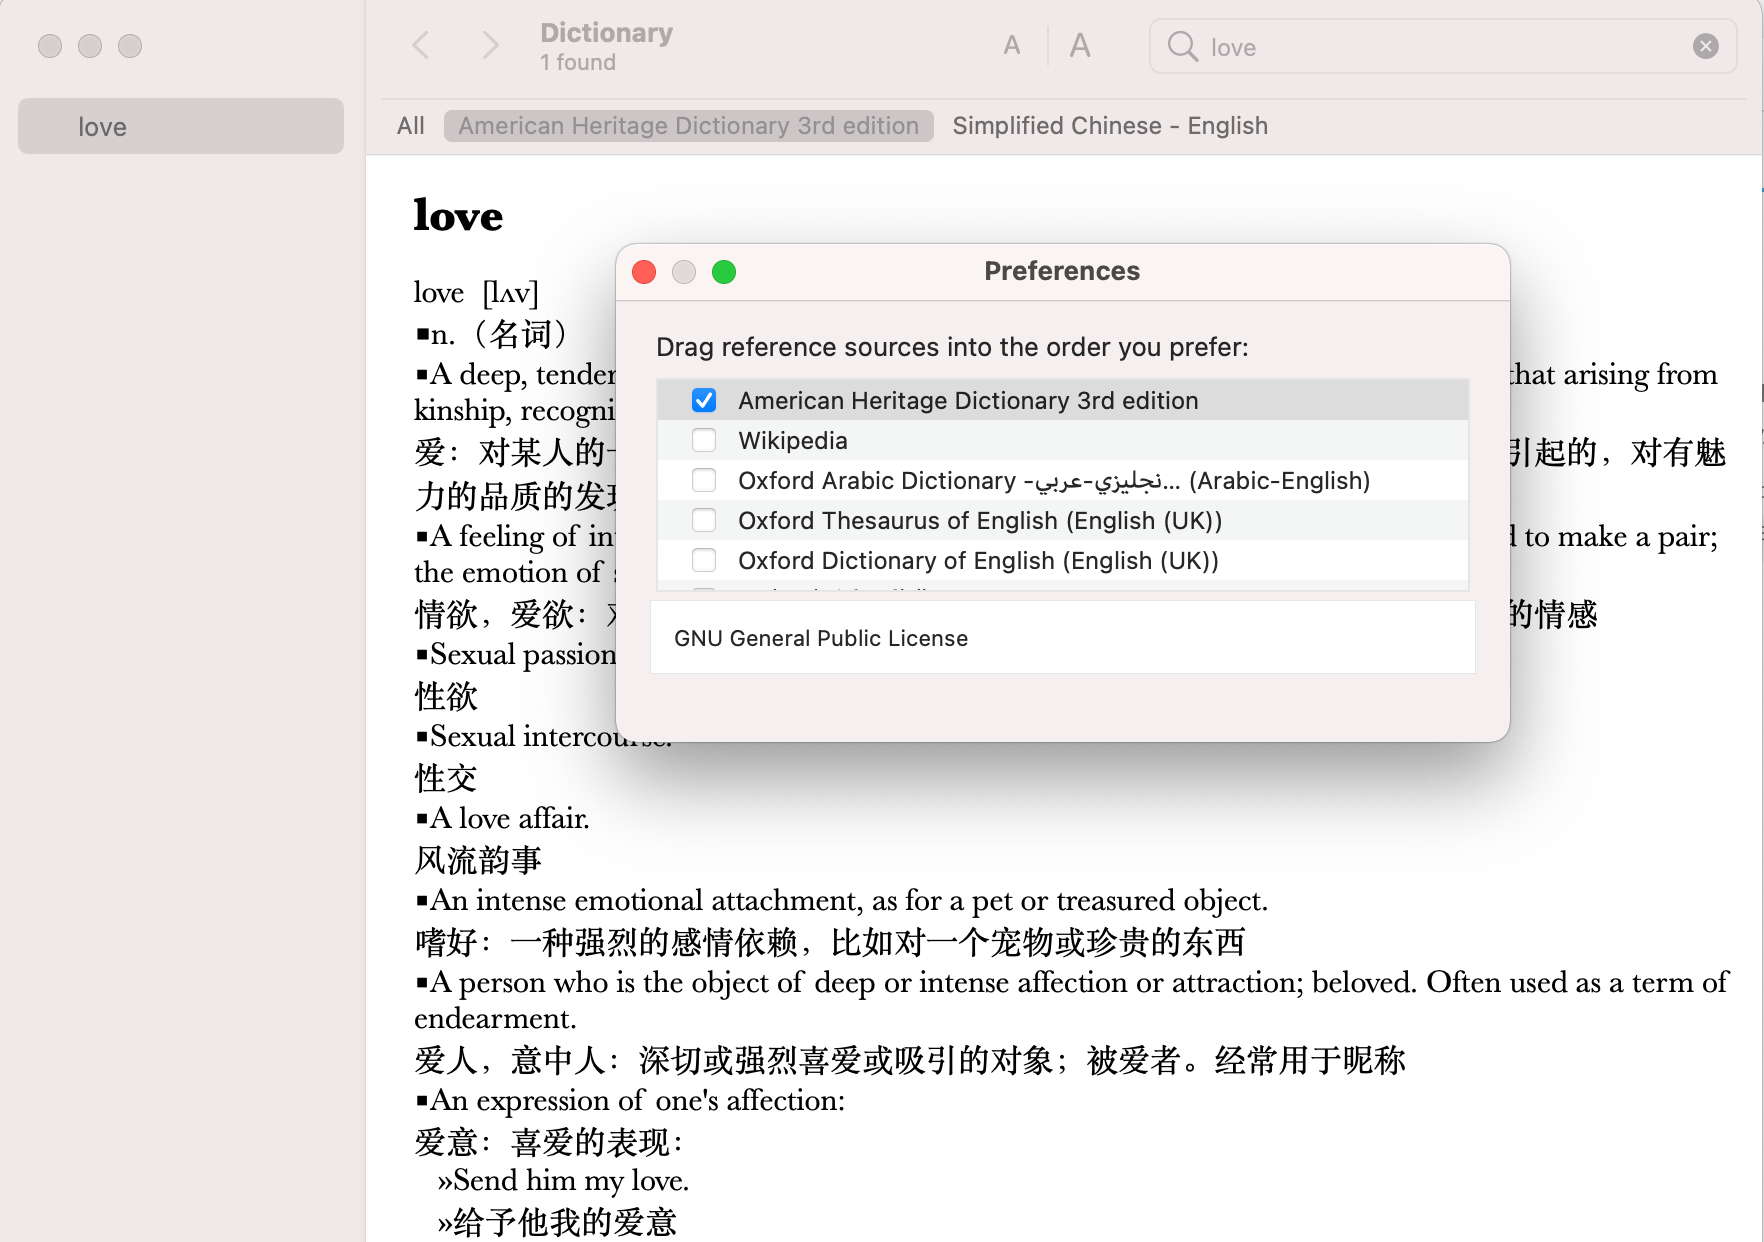
Task: Increase text size with the large A
Action: click(1080, 45)
